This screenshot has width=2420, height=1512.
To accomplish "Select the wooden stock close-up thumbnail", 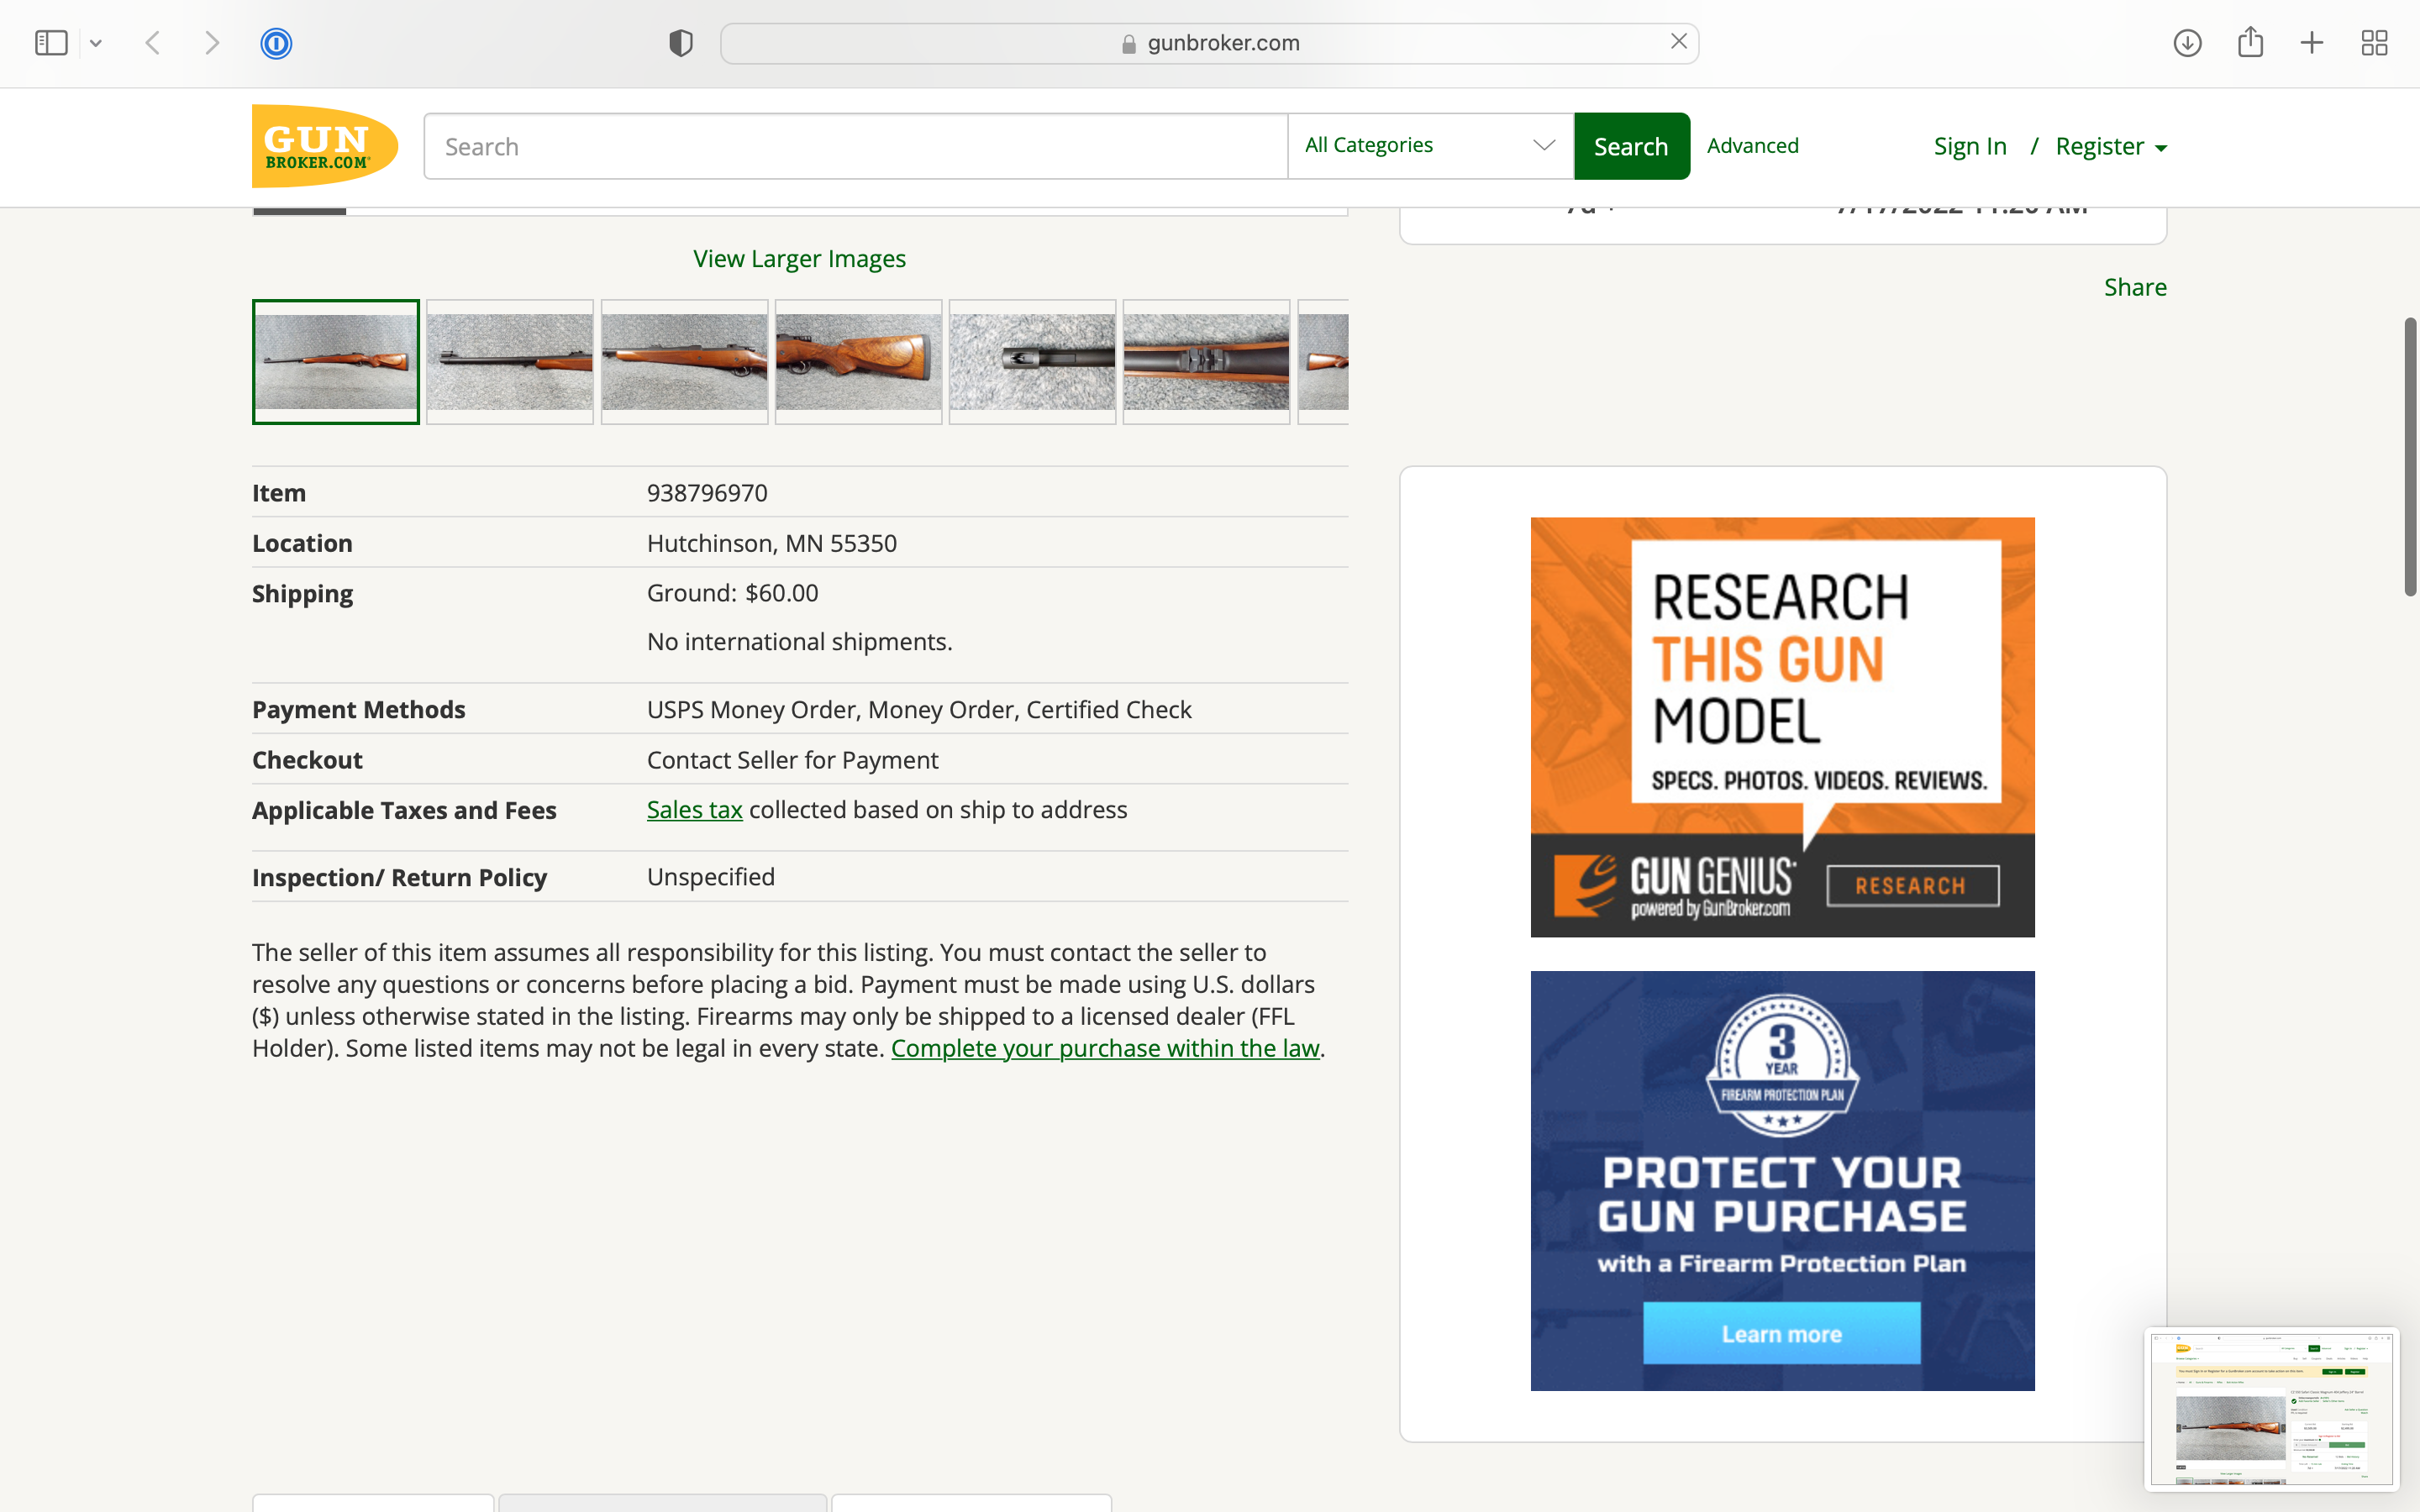I will pos(858,362).
